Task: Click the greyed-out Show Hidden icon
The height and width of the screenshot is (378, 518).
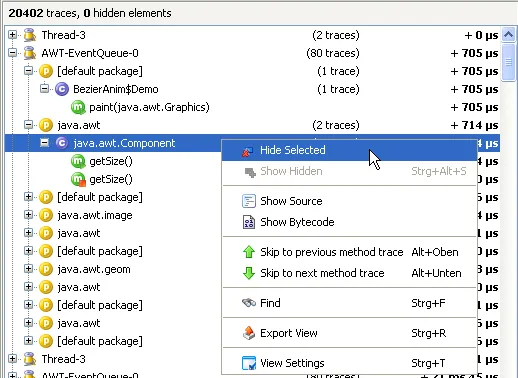Action: pyautogui.click(x=249, y=172)
